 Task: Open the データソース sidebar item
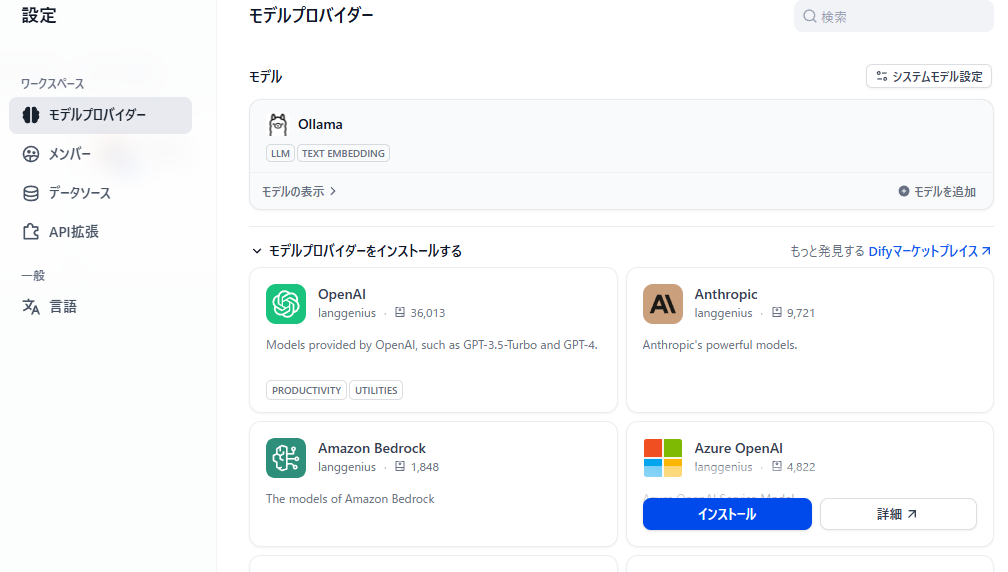(100, 193)
